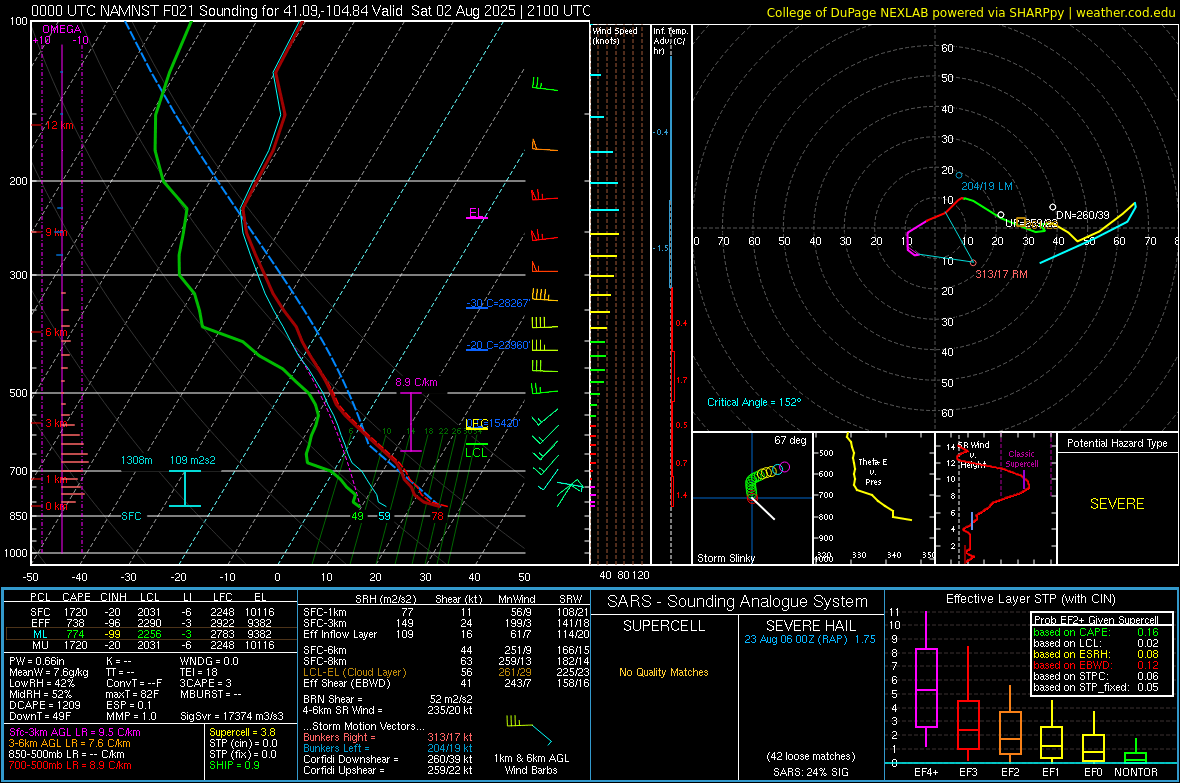Click the based on EBWD probability line
The image size is (1180, 783).
click(1096, 665)
